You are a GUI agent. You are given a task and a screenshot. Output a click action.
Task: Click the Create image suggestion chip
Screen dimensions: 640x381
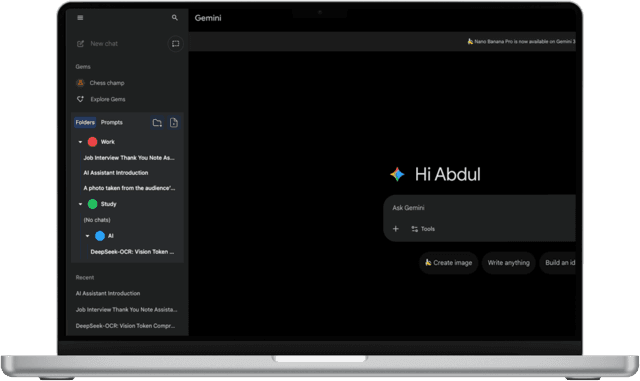pos(448,263)
